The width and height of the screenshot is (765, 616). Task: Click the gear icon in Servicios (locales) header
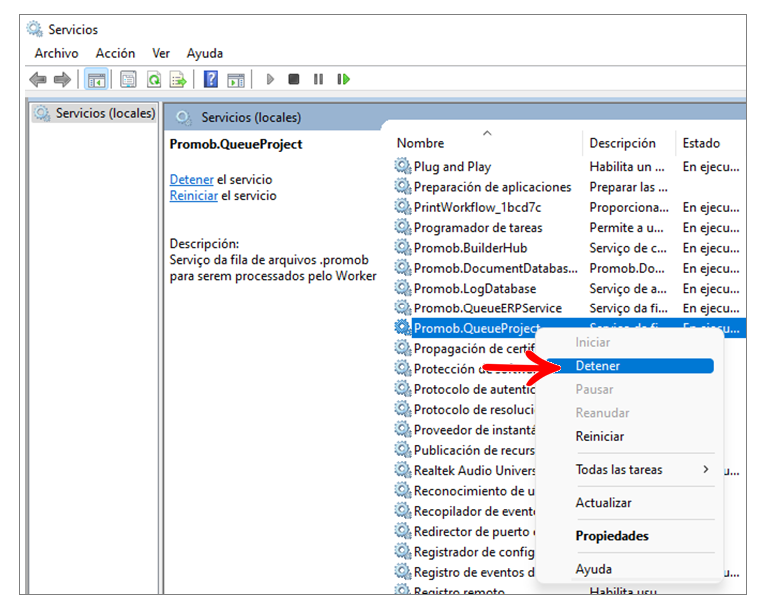tap(184, 118)
